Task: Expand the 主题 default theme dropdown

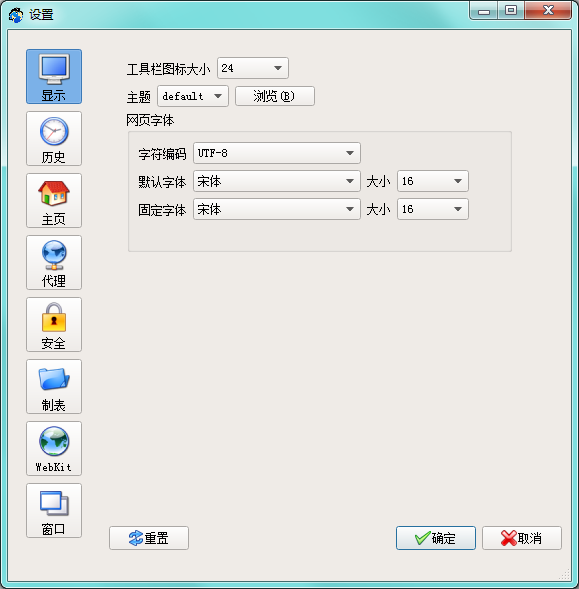Action: click(193, 96)
